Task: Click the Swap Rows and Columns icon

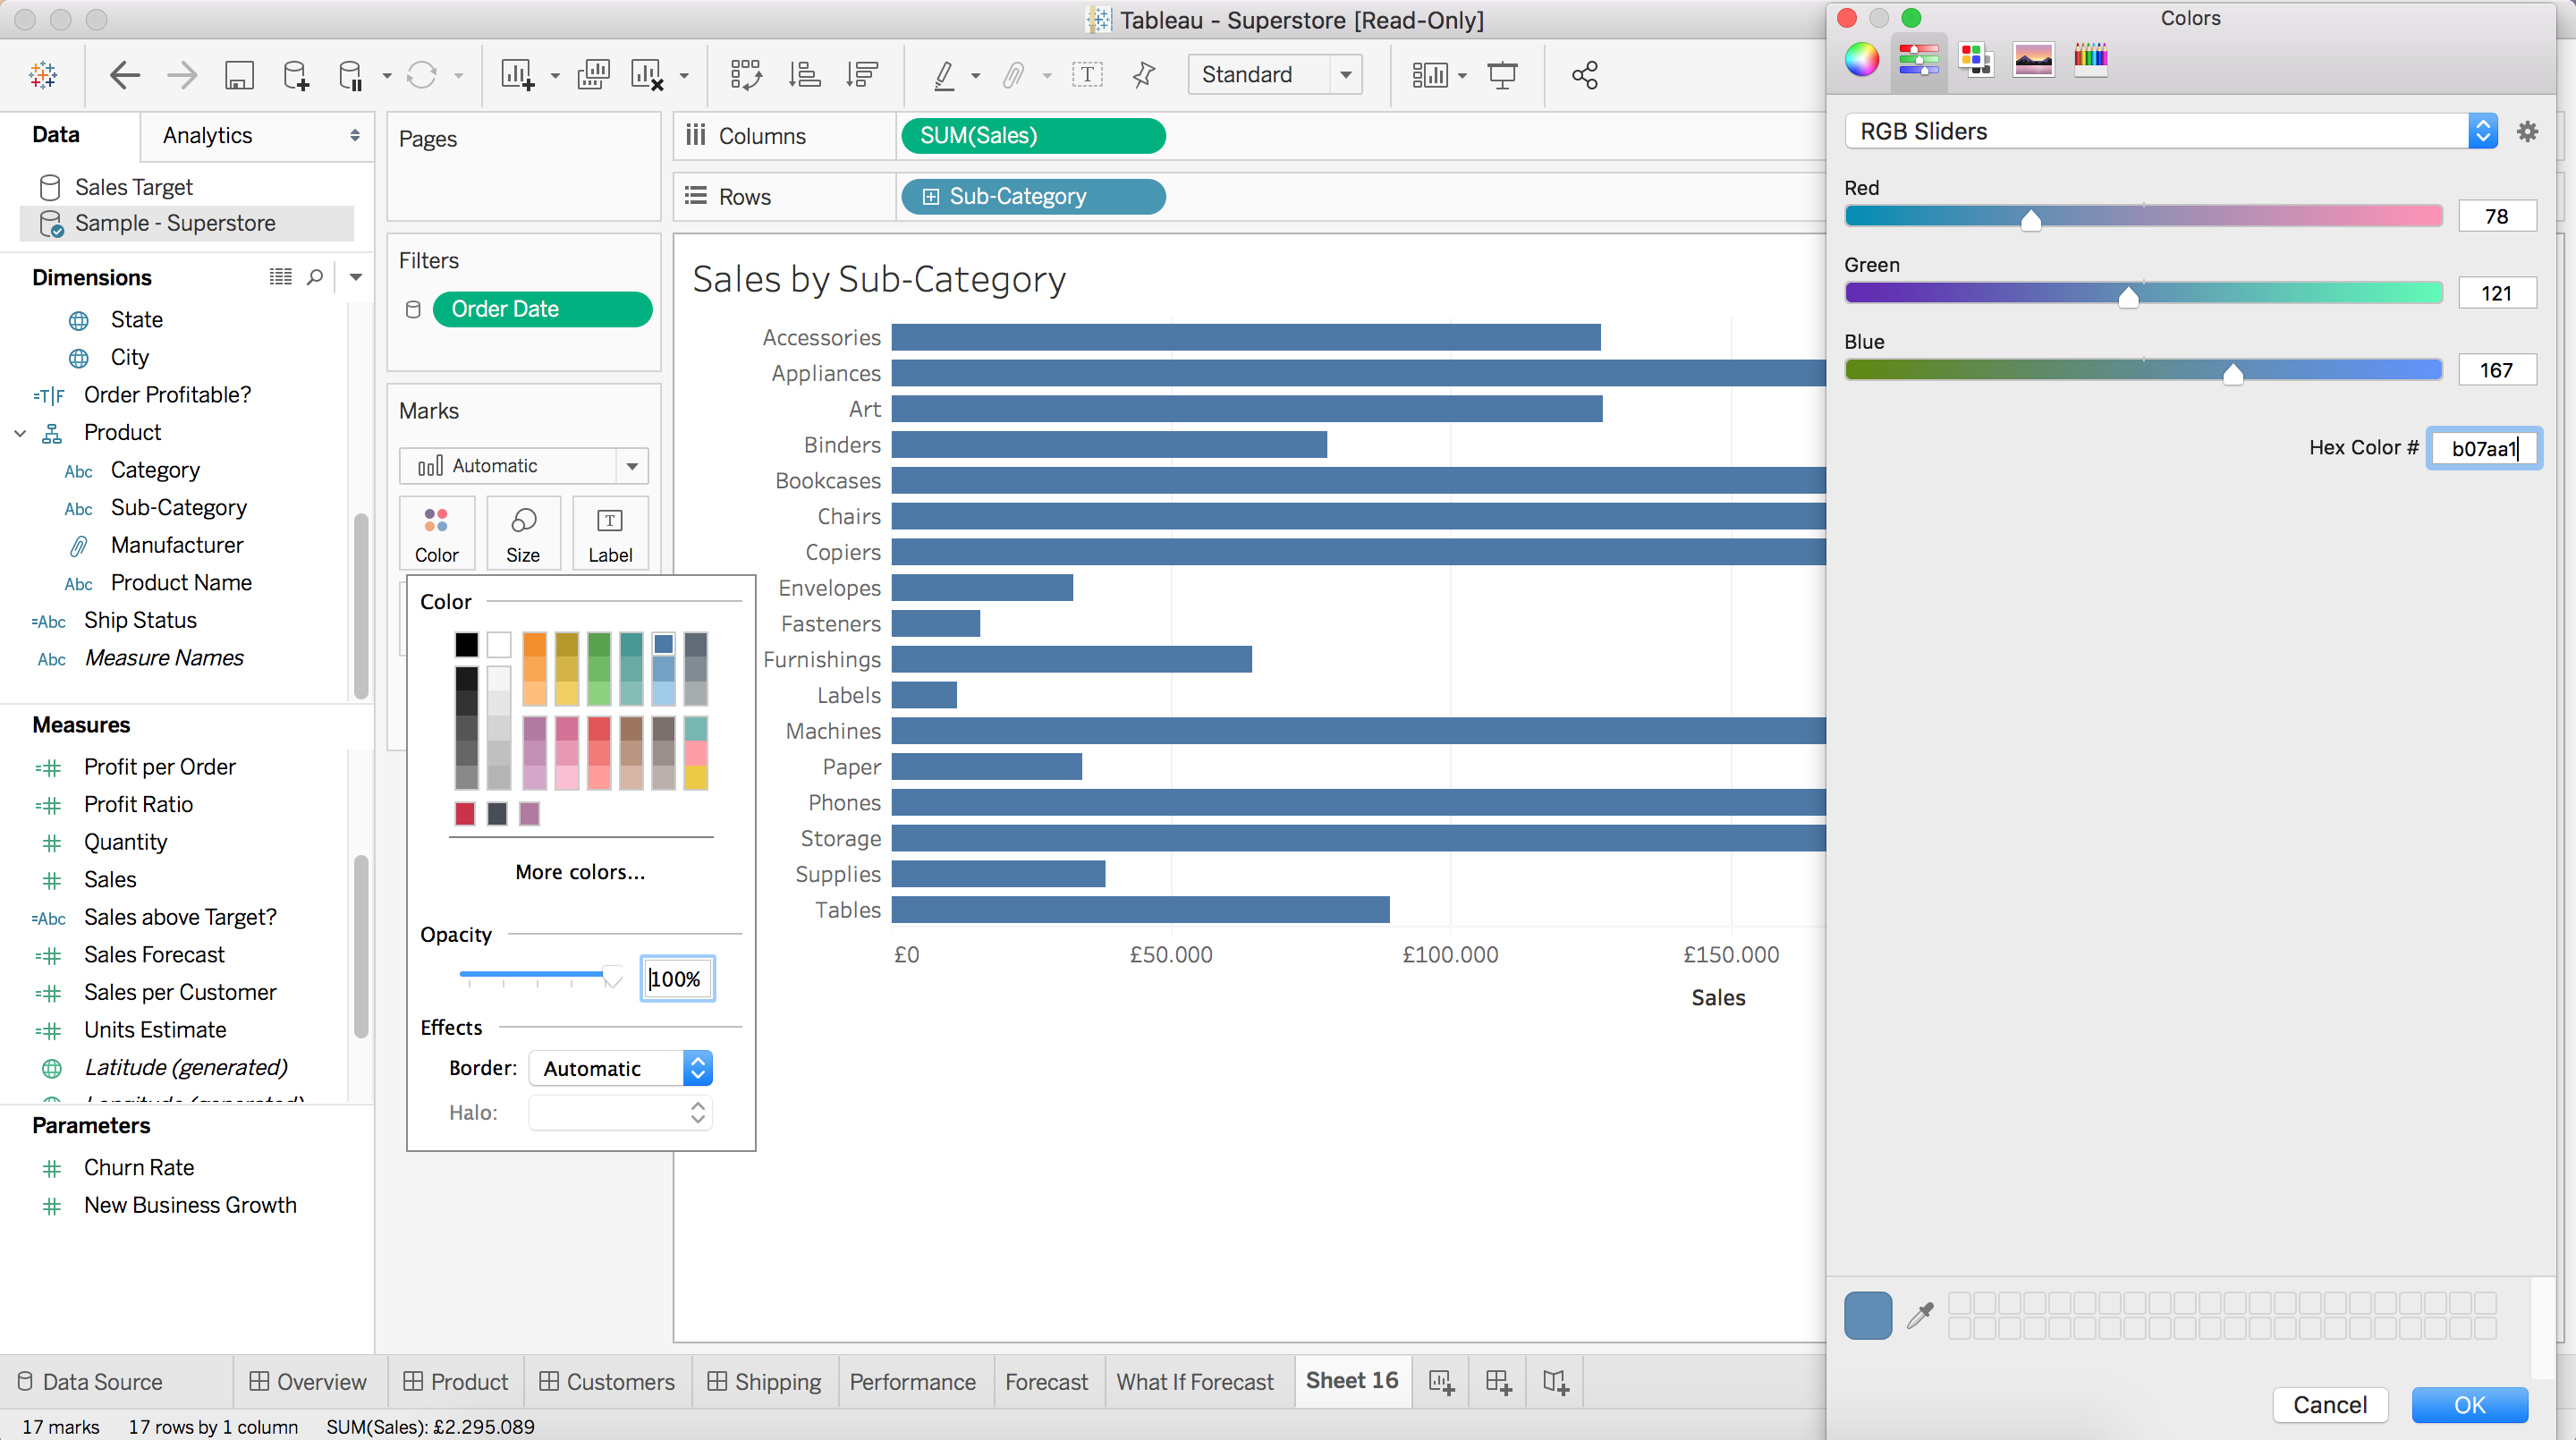Action: 746,75
